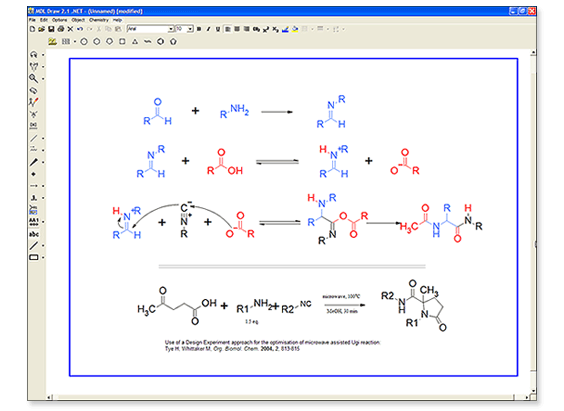Click the citation text below the reaction
Viewport: 564px width, 411px height.
pyautogui.click(x=272, y=345)
